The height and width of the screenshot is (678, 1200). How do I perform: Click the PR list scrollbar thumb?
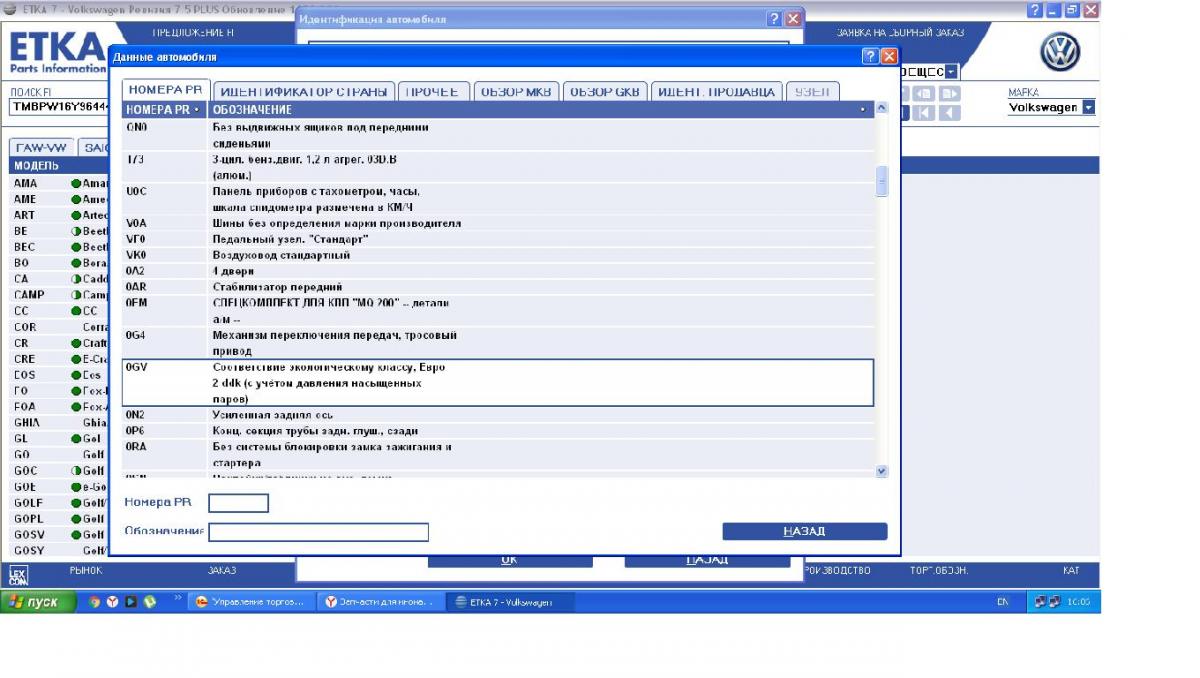881,181
